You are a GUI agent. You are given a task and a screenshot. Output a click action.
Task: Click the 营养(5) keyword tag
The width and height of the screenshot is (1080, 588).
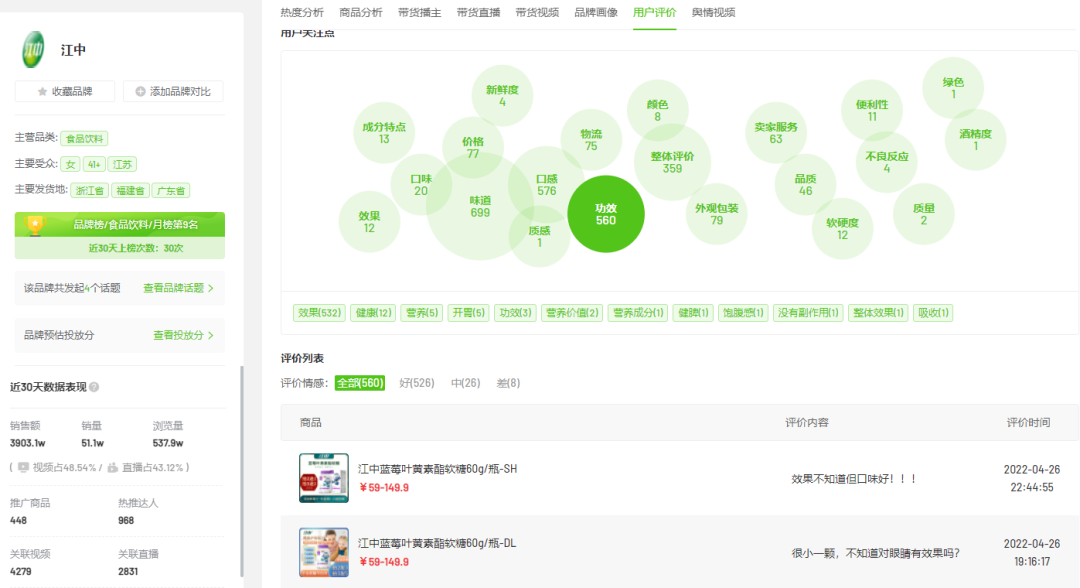pyautogui.click(x=422, y=313)
